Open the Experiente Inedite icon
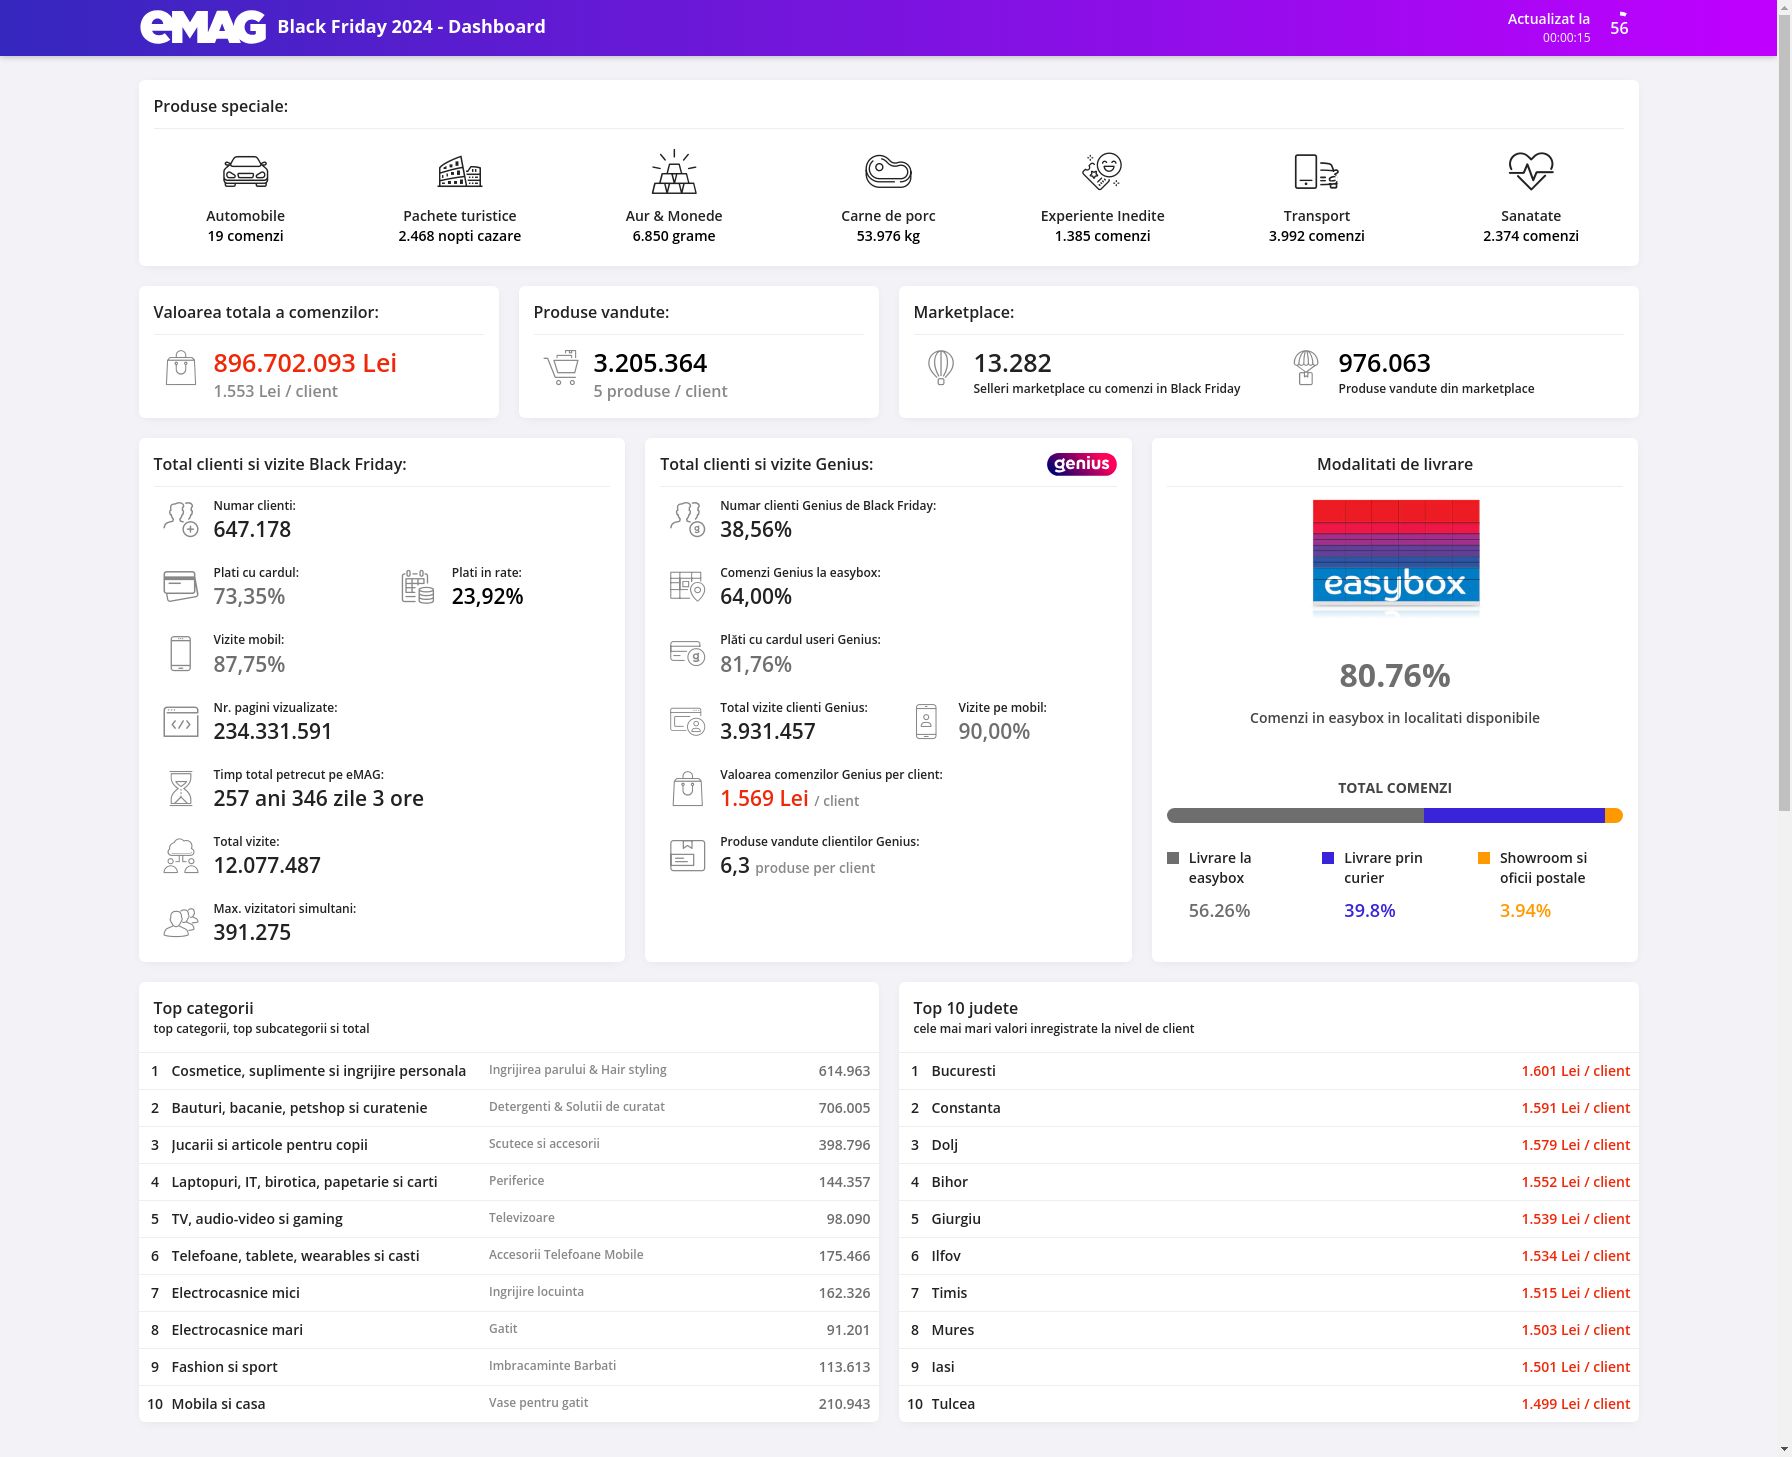 pyautogui.click(x=1102, y=172)
